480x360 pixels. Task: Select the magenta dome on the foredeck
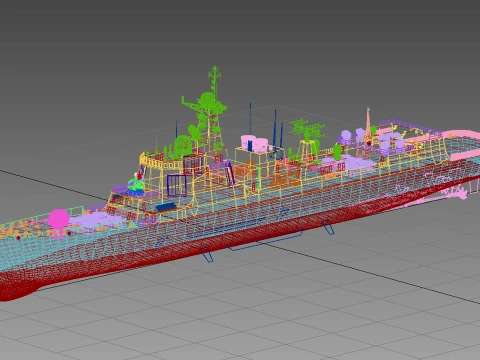coord(58,219)
